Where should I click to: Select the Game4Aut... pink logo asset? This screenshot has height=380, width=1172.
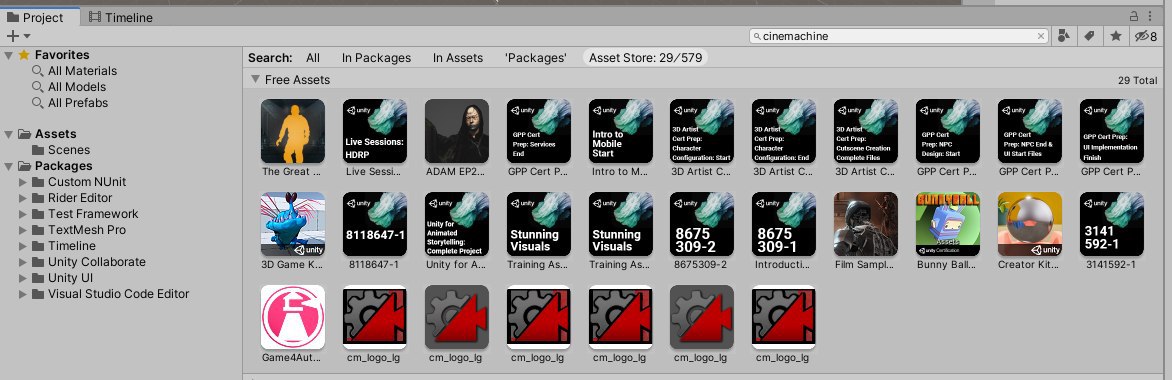(x=292, y=316)
